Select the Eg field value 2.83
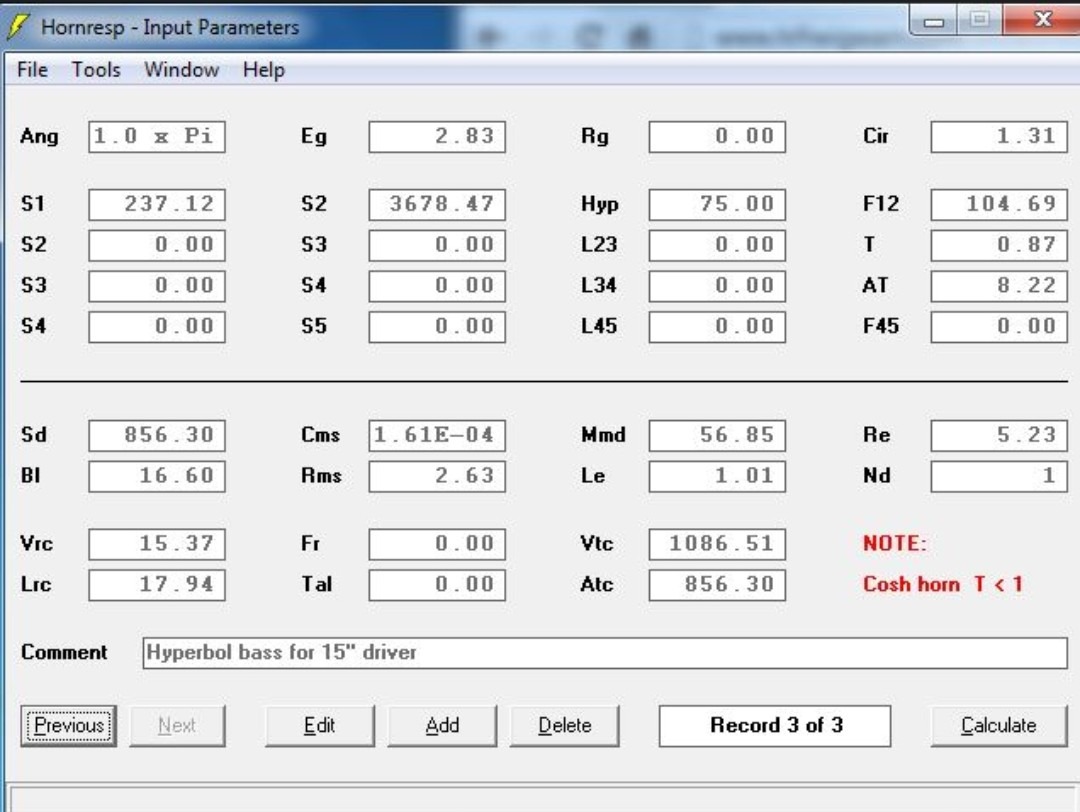This screenshot has width=1080, height=812. (x=437, y=136)
